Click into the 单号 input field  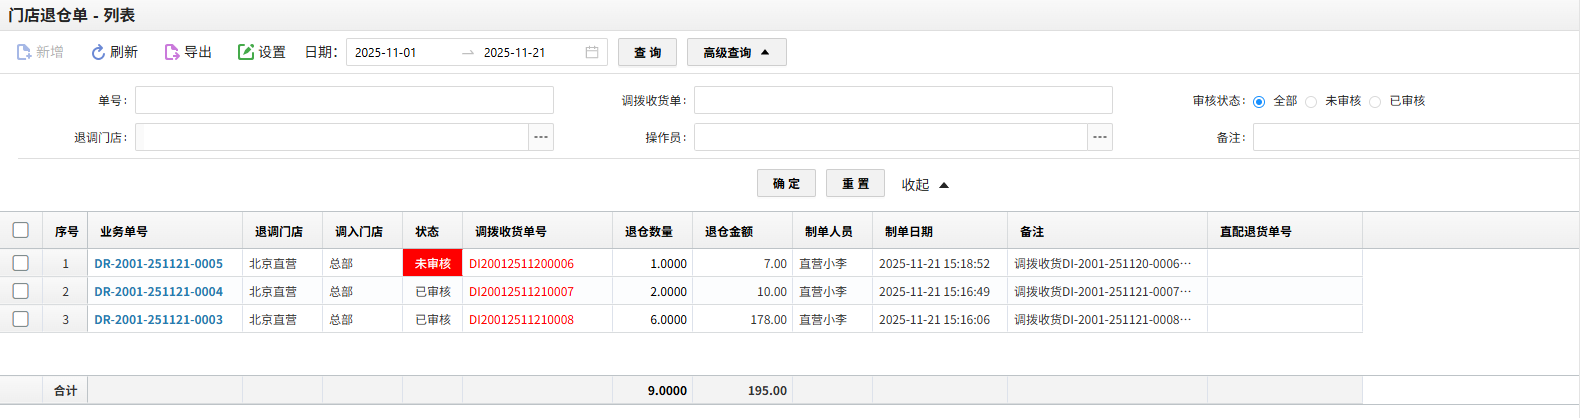click(344, 100)
